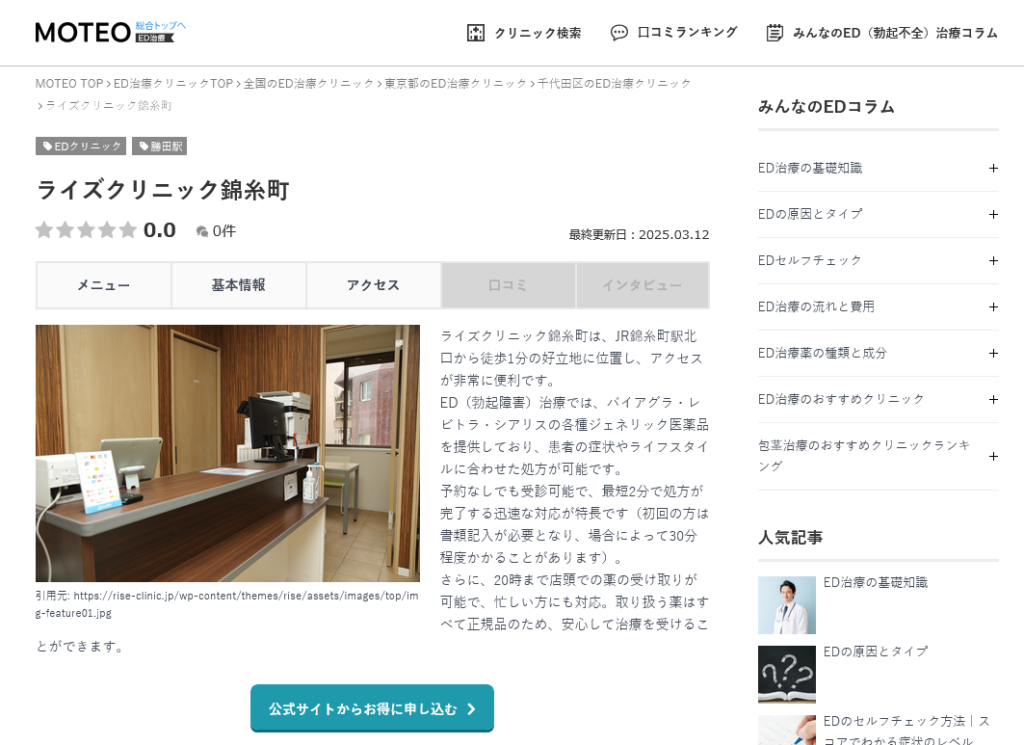The width and height of the screenshot is (1024, 745).
Task: Open ED治療クリニックTOP breadcrumb
Action: coord(173,84)
